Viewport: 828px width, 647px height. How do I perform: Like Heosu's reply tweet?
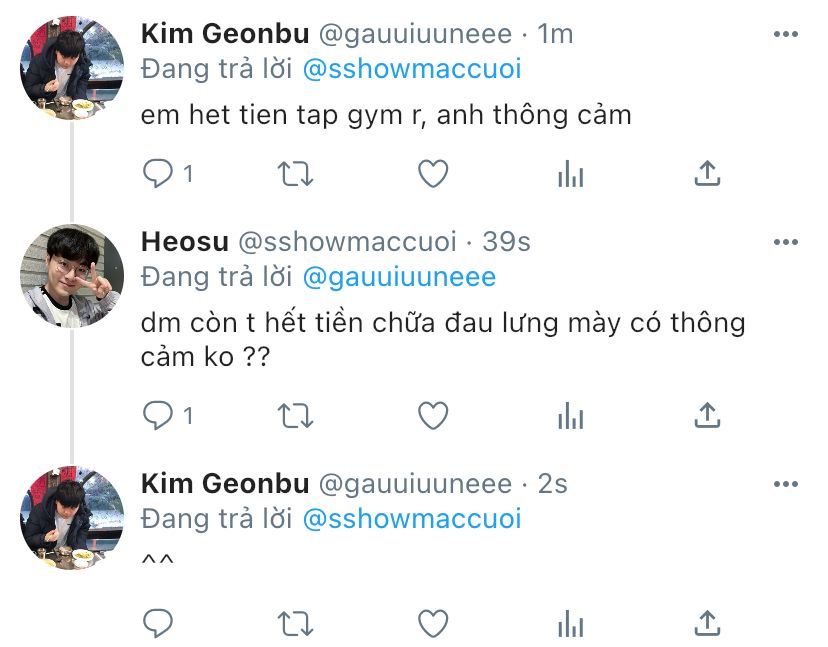pos(433,415)
